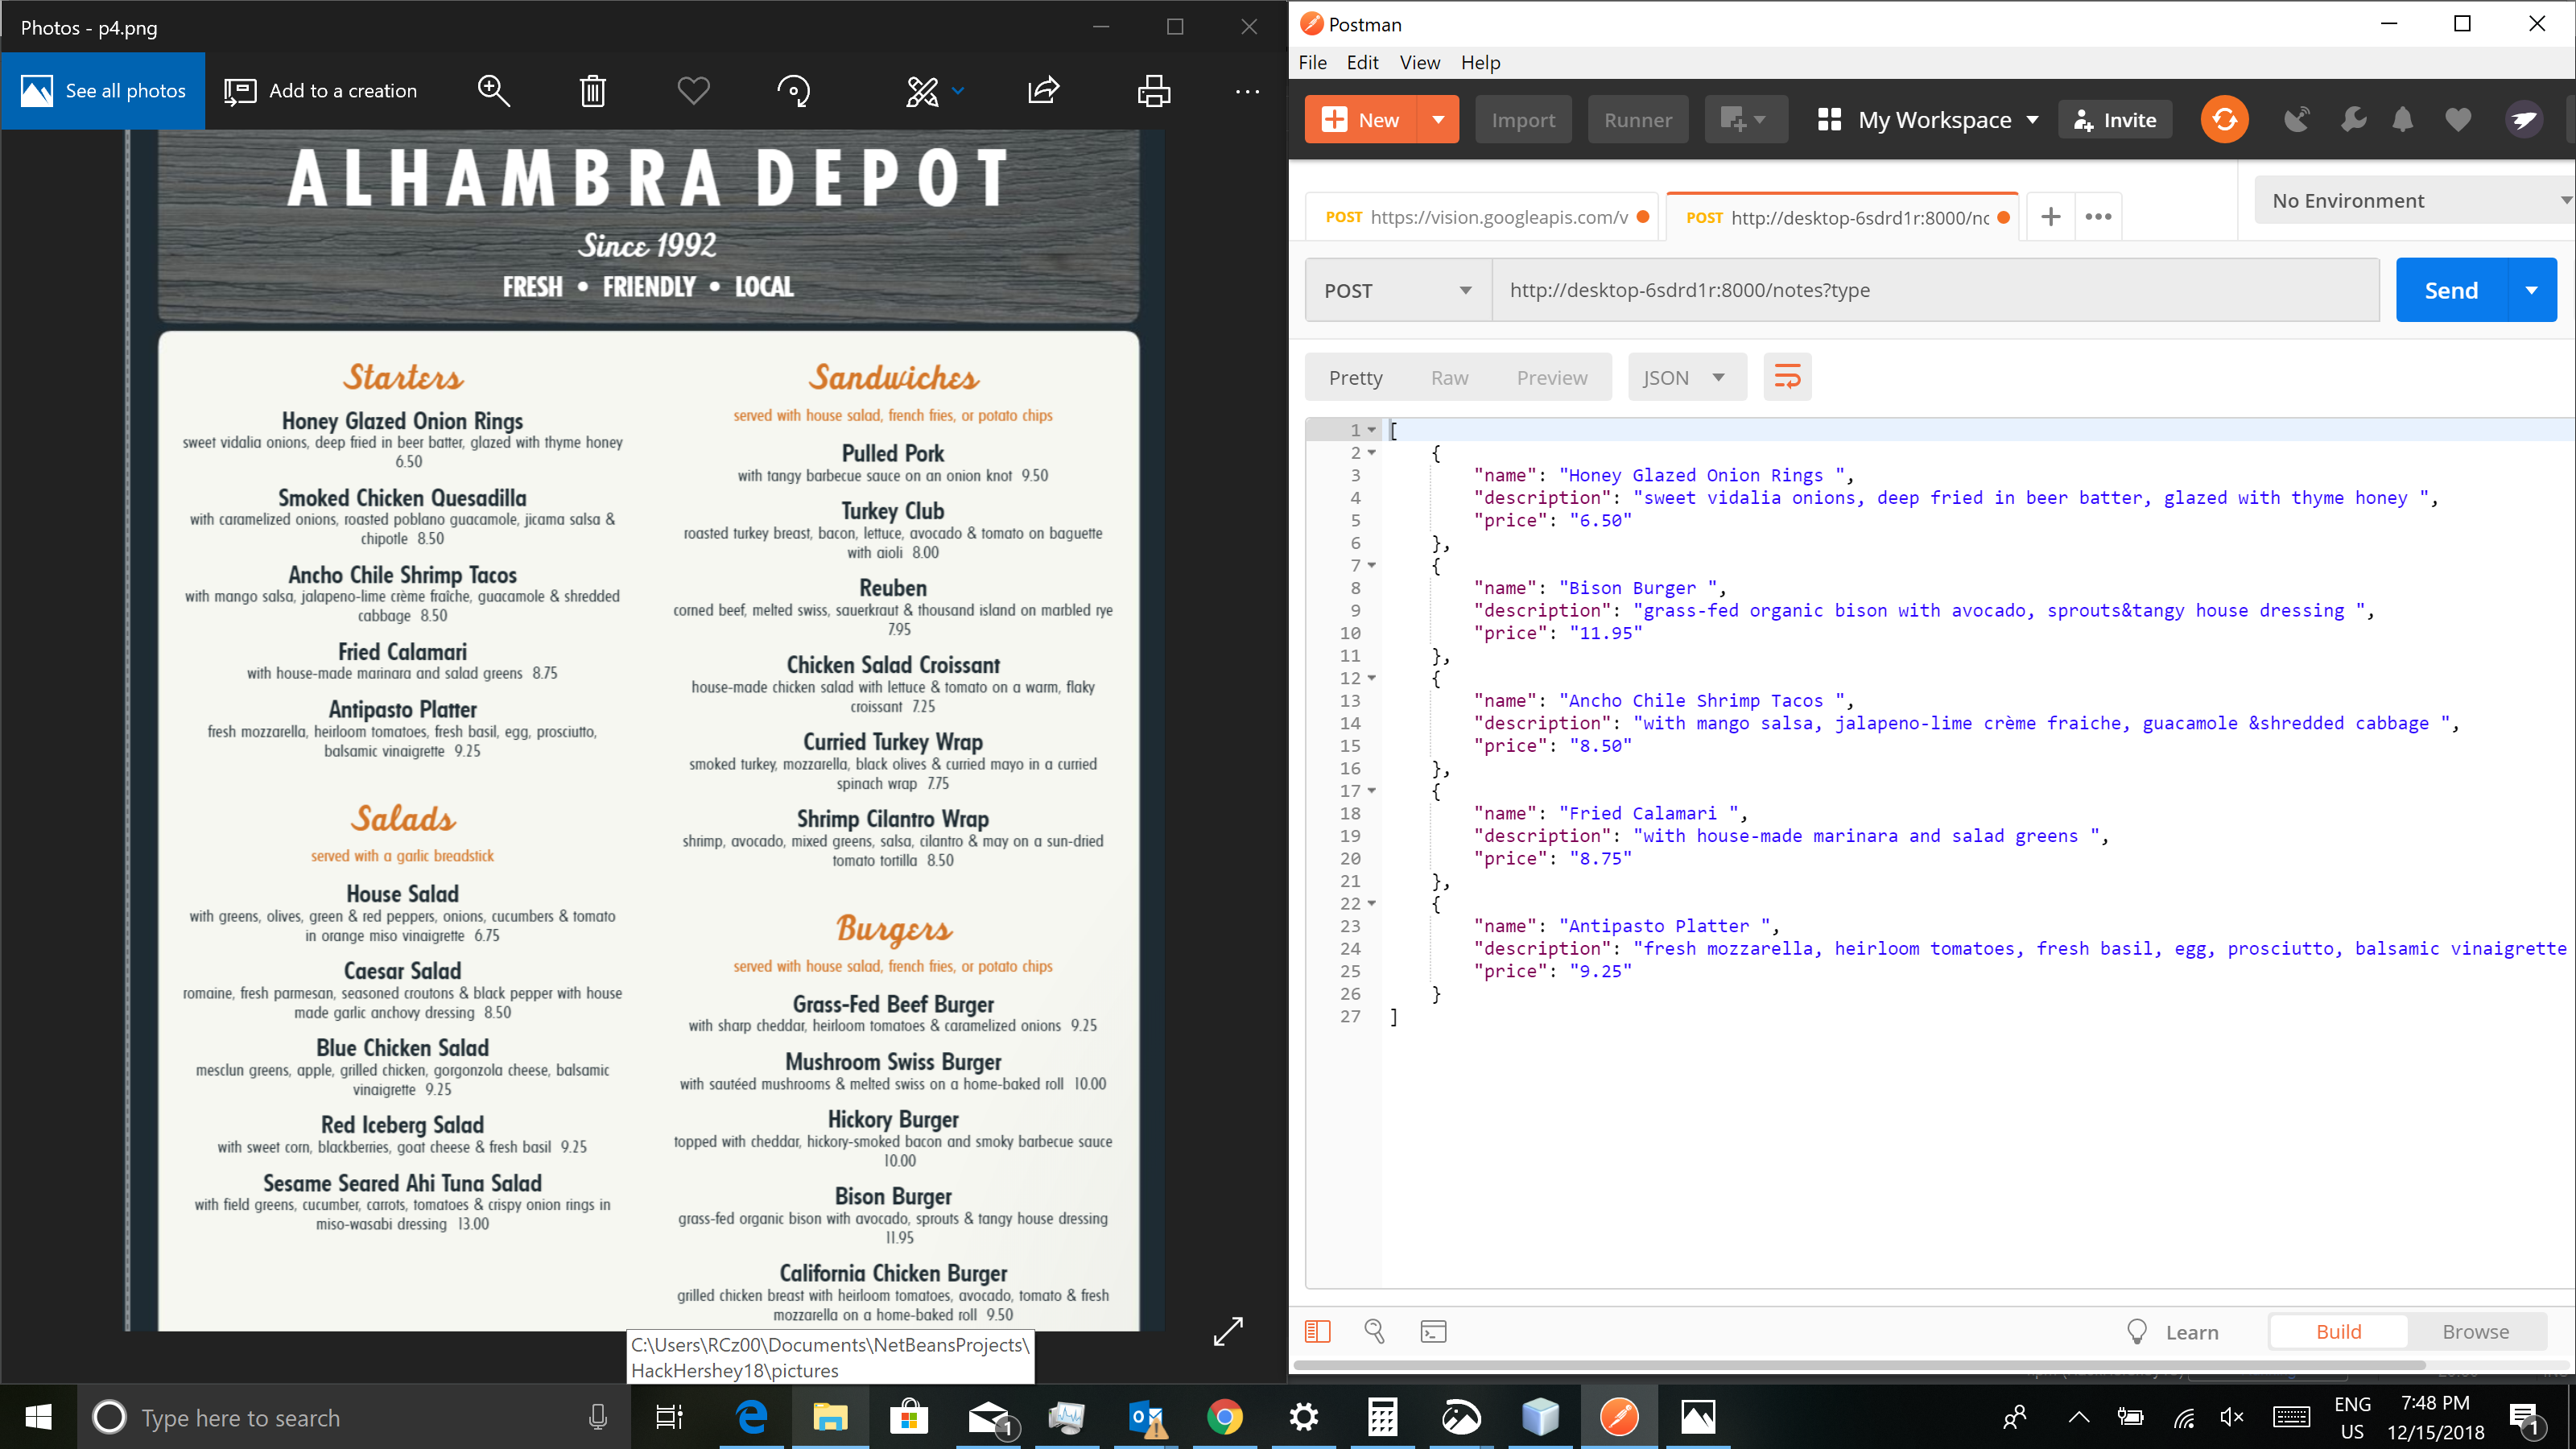
Task: Delete the photo with the trash icon
Action: (593, 91)
